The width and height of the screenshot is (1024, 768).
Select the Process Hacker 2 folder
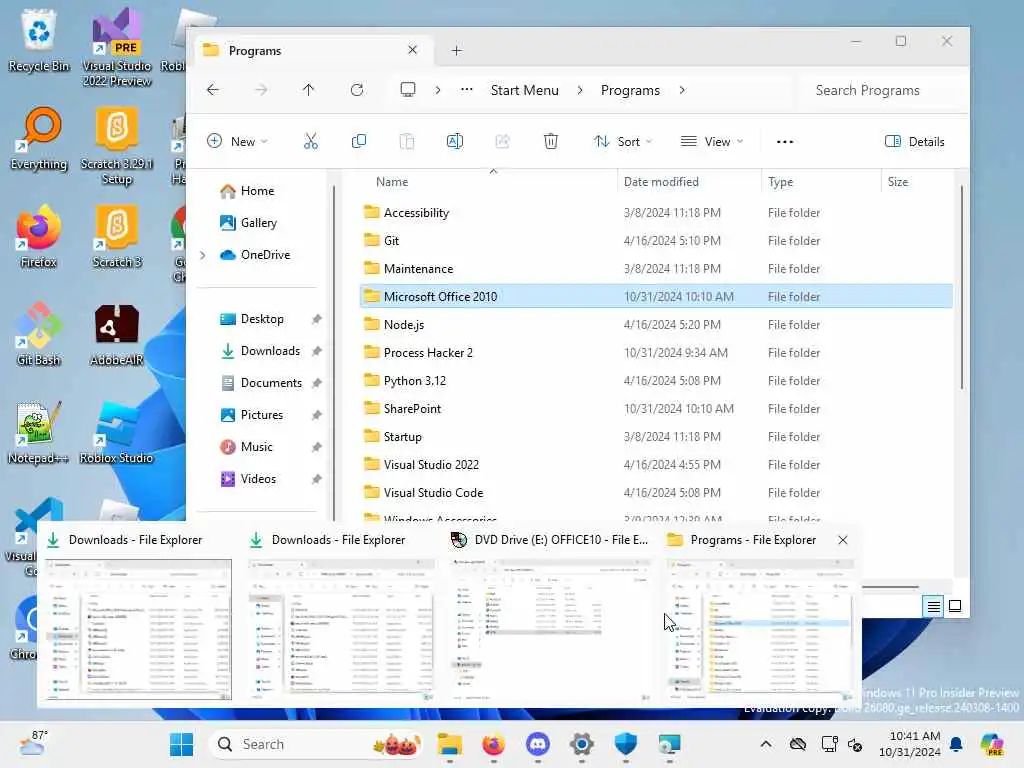tap(656, 353)
